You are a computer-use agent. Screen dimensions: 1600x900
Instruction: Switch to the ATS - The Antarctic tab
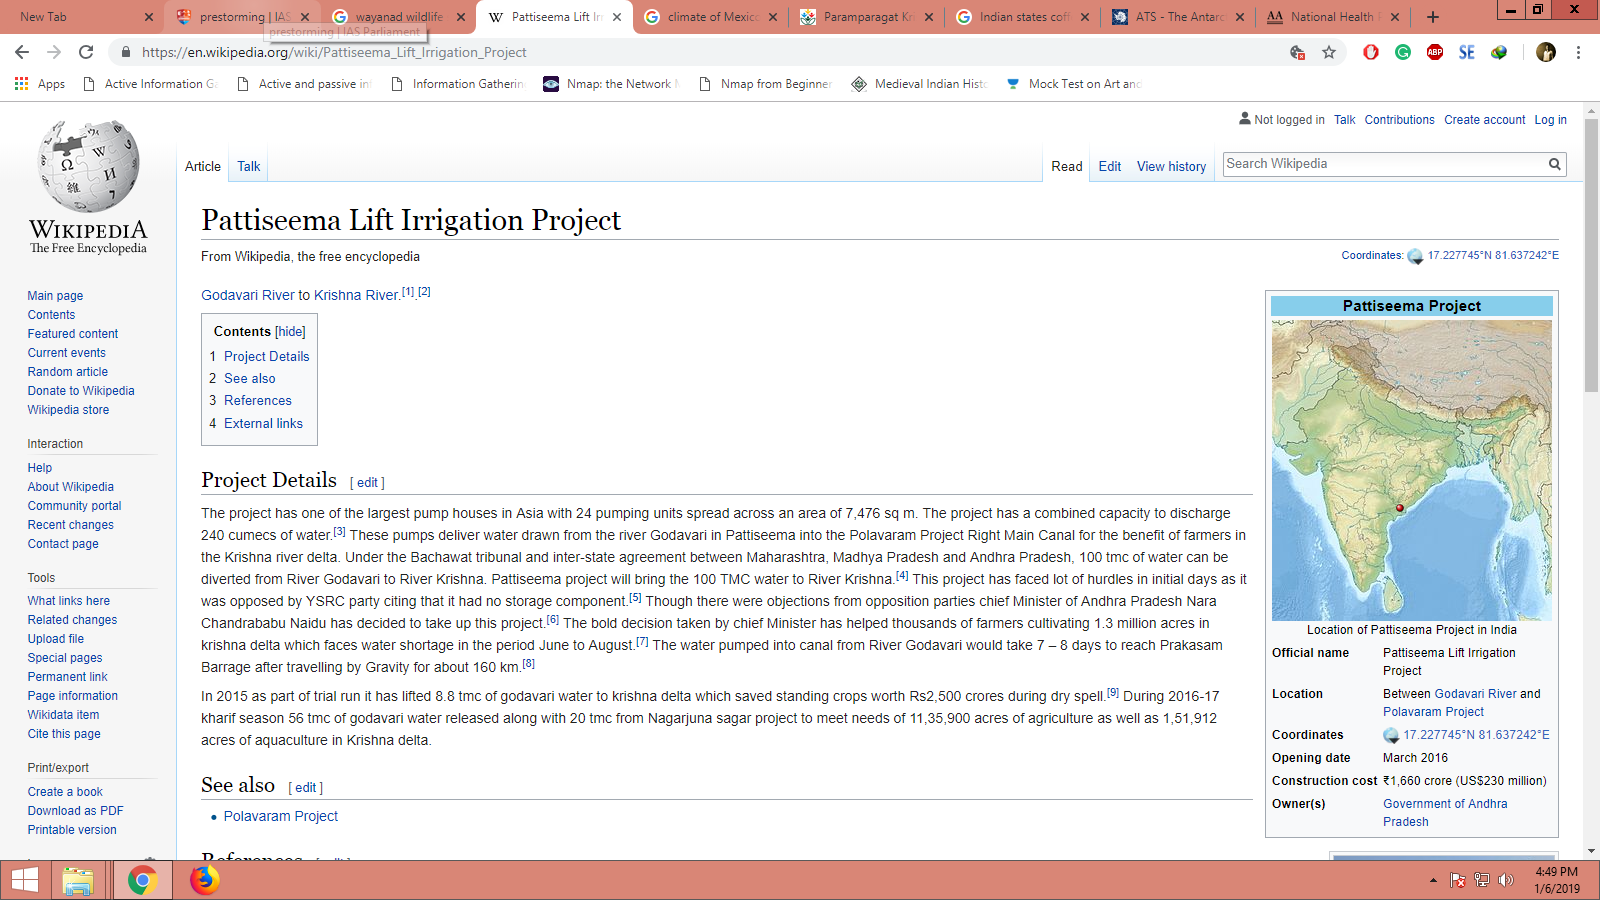pyautogui.click(x=1179, y=17)
